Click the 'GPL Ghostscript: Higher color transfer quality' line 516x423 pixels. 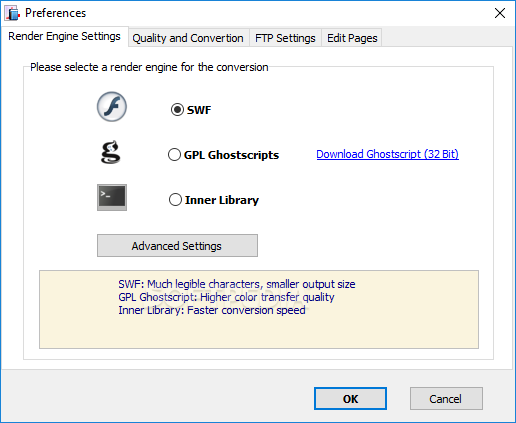pos(226,297)
